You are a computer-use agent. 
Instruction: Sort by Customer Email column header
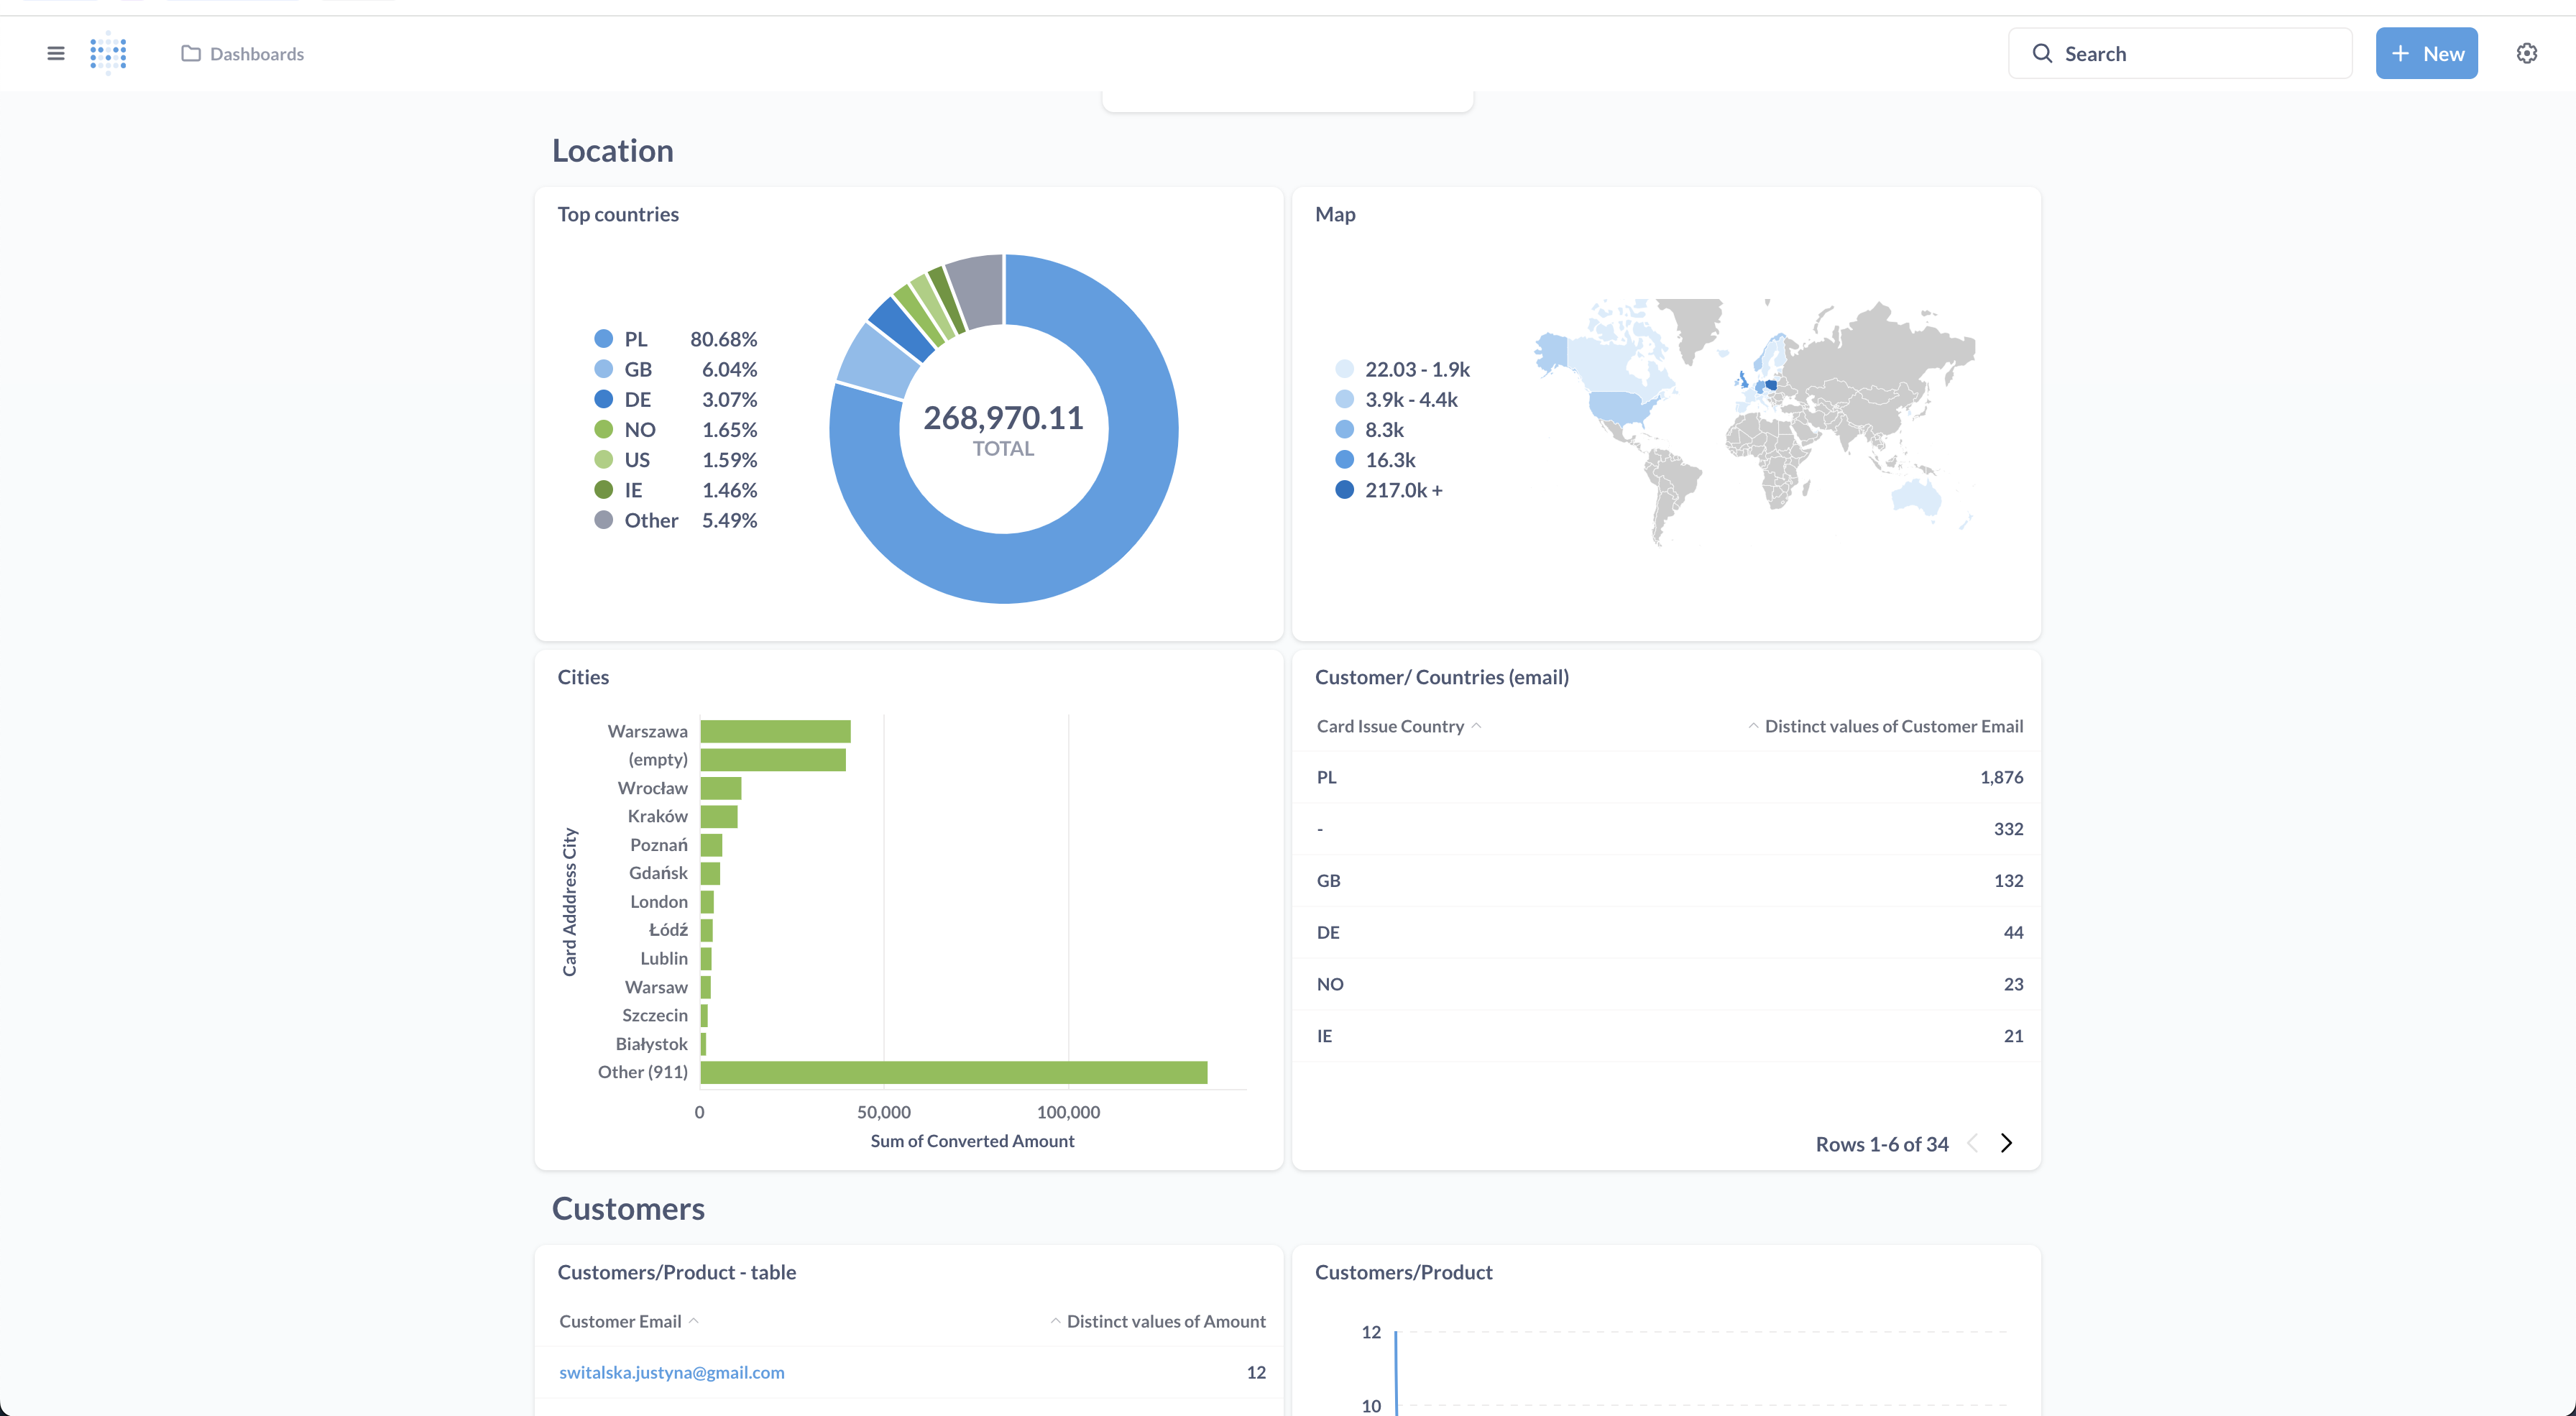620,1321
